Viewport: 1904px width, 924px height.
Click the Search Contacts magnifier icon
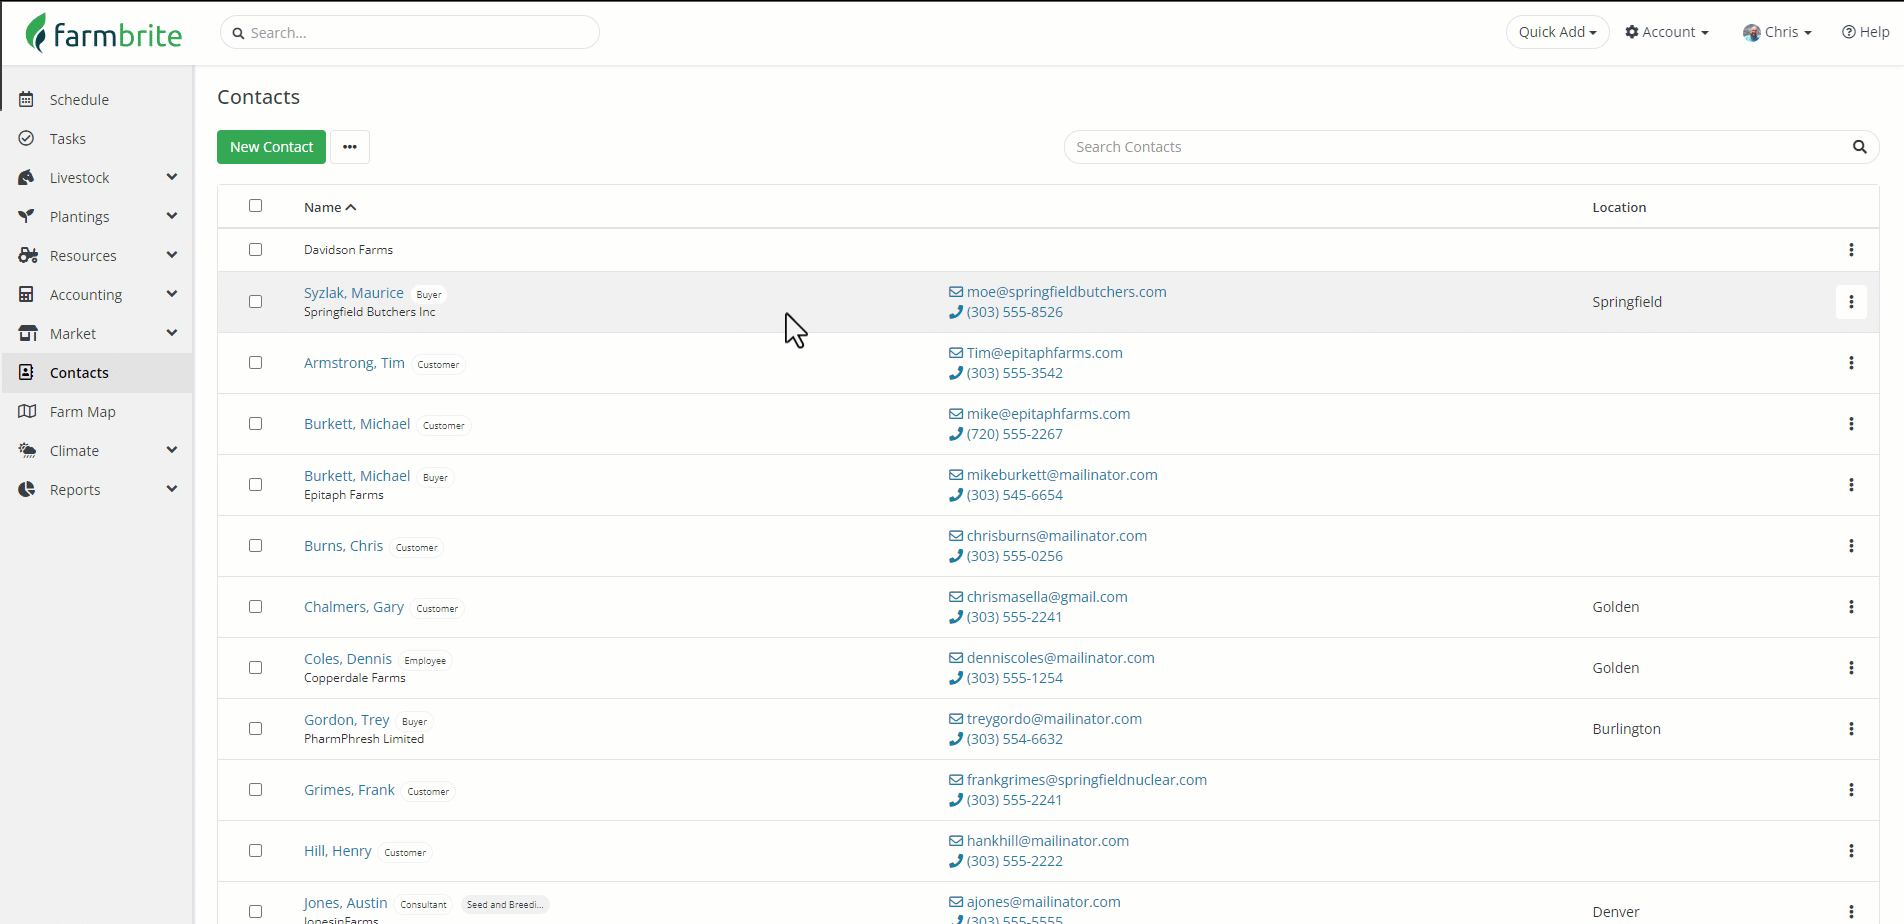[x=1860, y=147]
